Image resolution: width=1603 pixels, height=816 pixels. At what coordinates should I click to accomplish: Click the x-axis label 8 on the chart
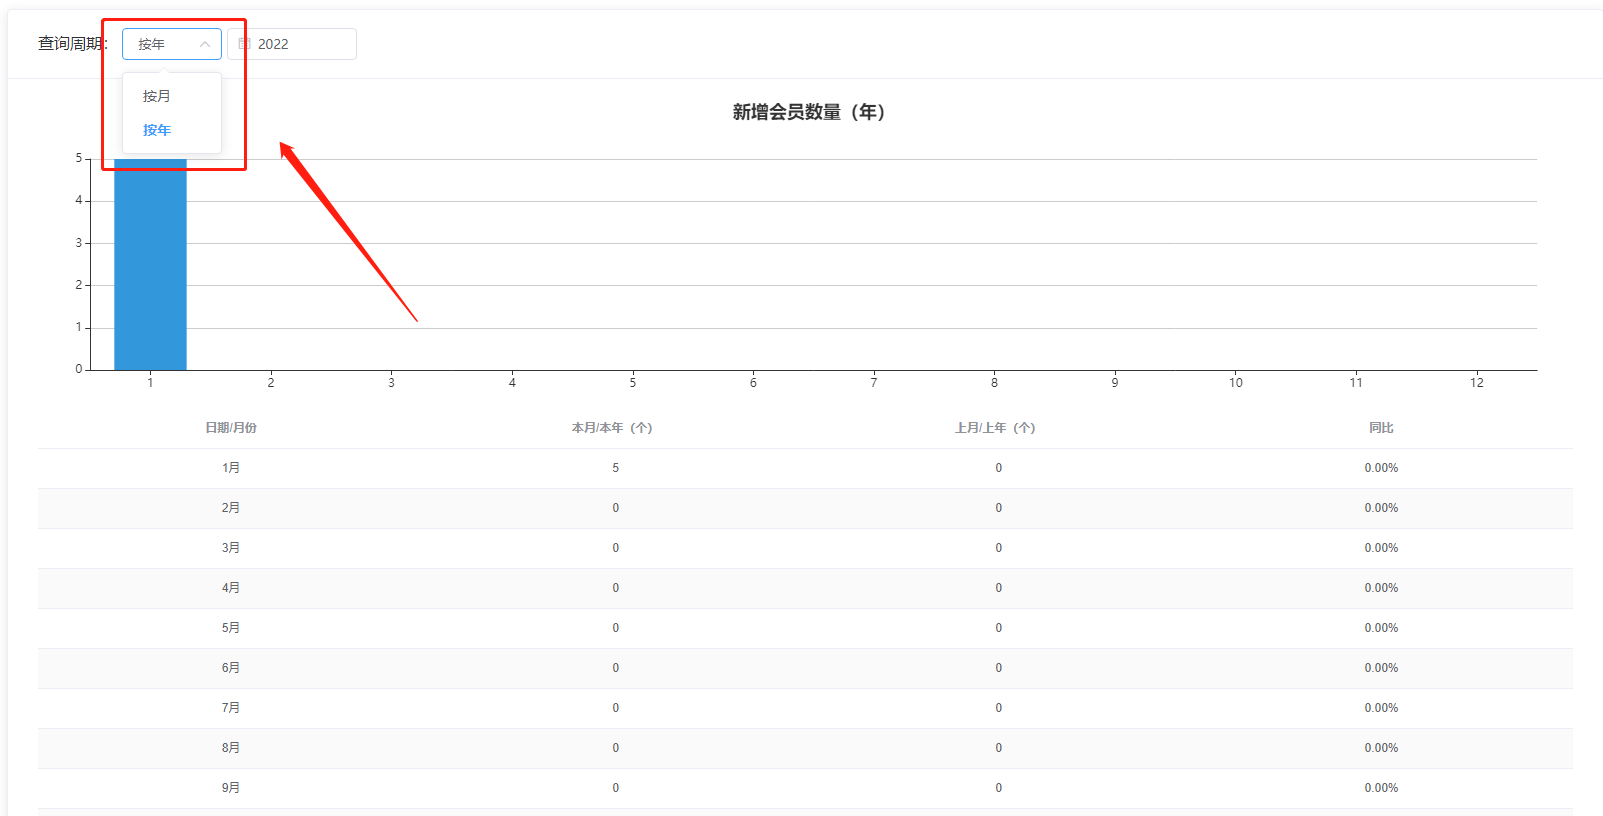994,383
